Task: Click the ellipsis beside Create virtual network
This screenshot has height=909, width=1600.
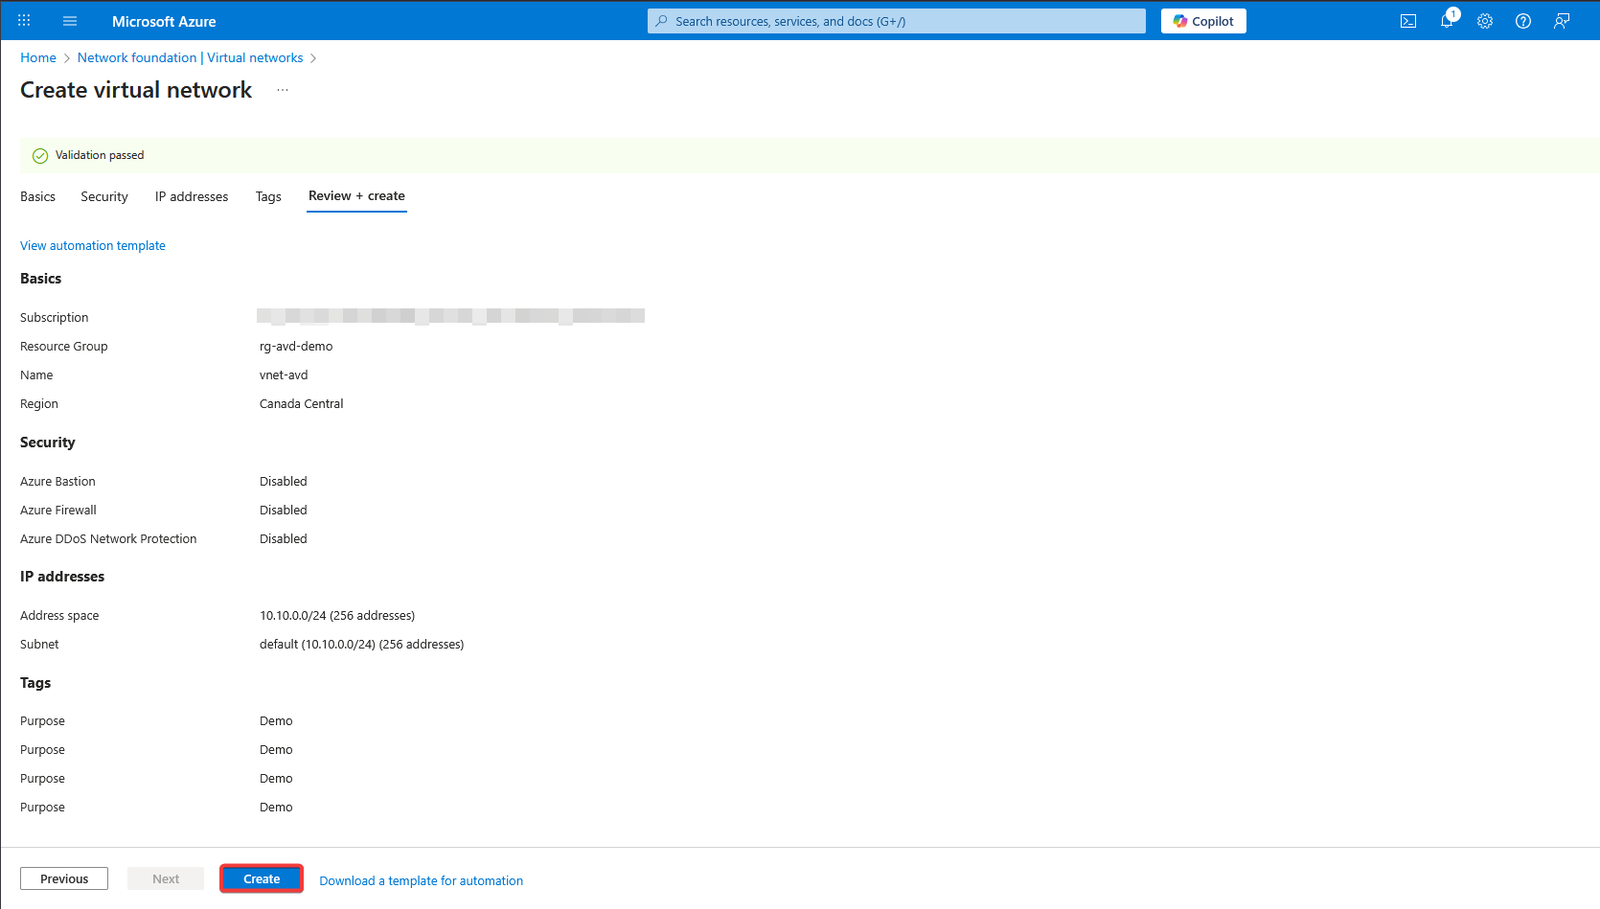Action: click(x=283, y=90)
